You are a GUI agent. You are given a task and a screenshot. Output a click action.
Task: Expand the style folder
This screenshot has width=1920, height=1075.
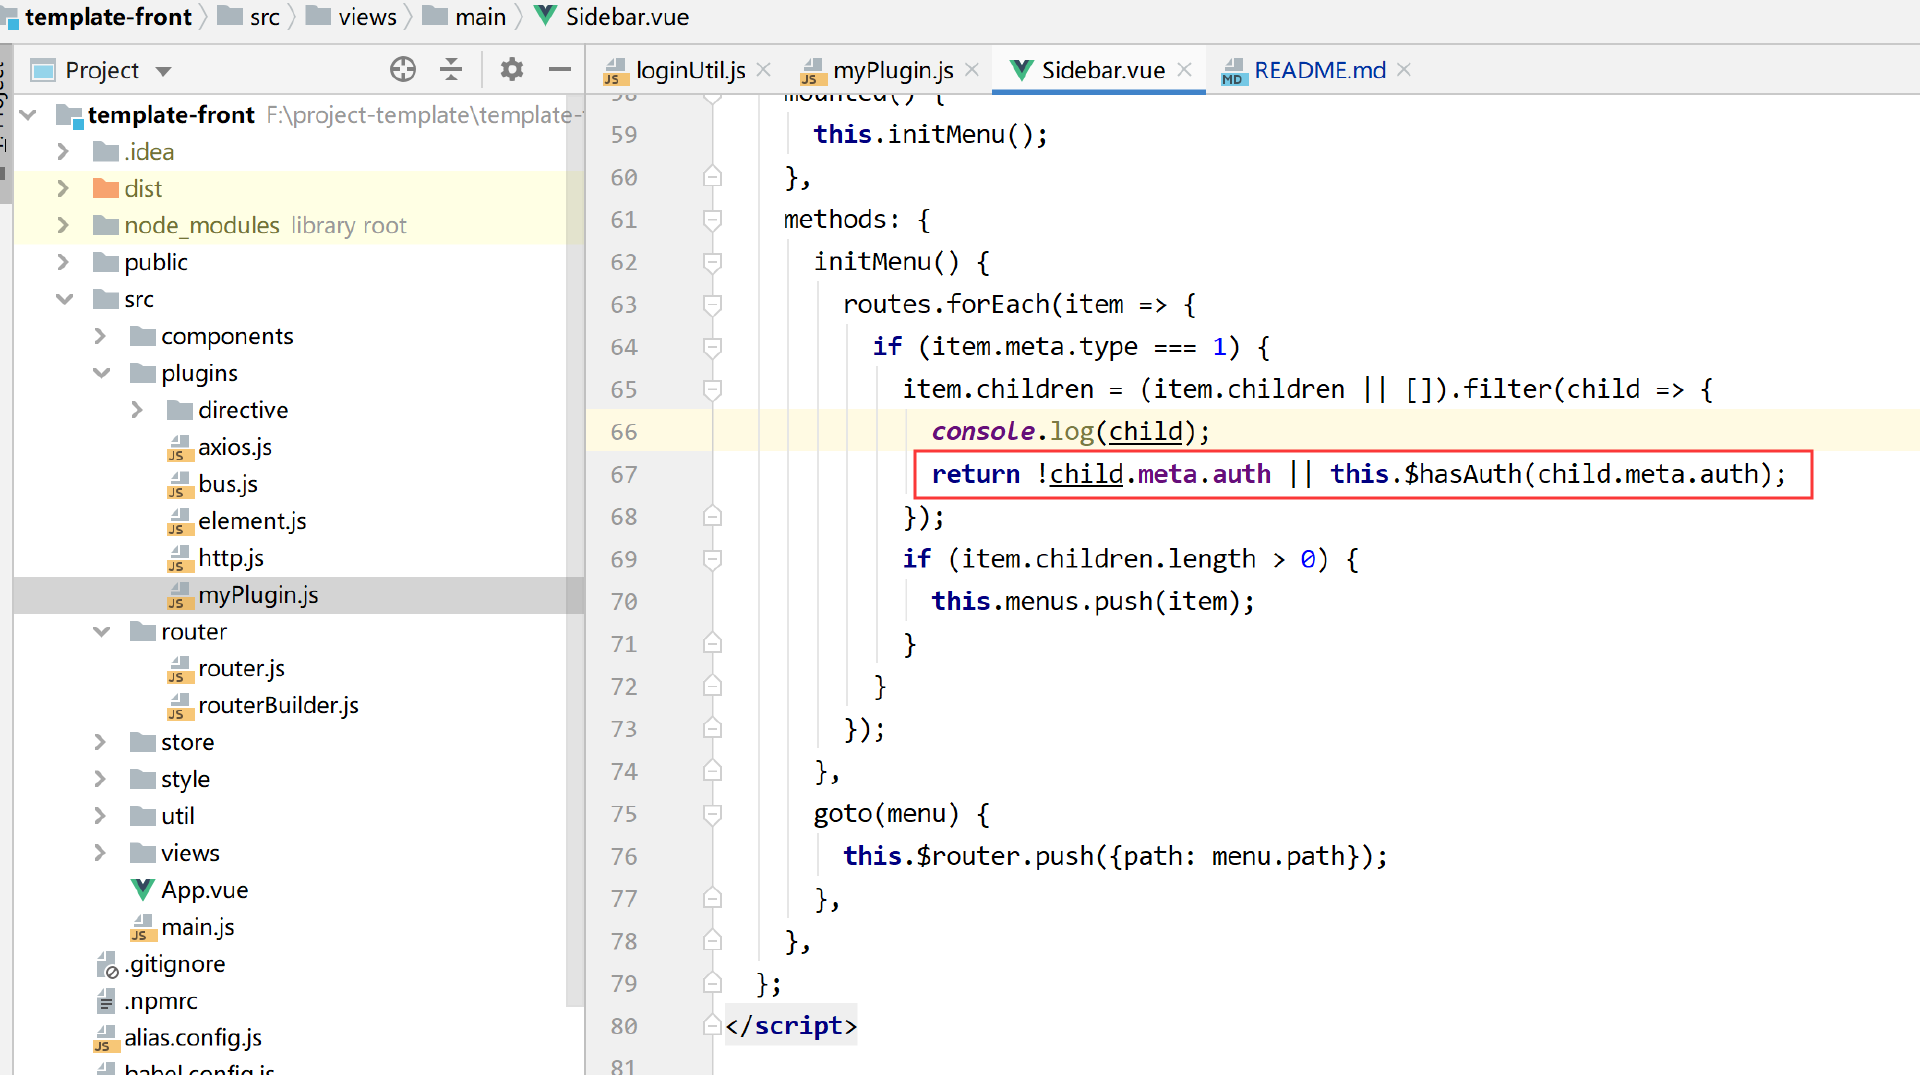[x=101, y=780]
